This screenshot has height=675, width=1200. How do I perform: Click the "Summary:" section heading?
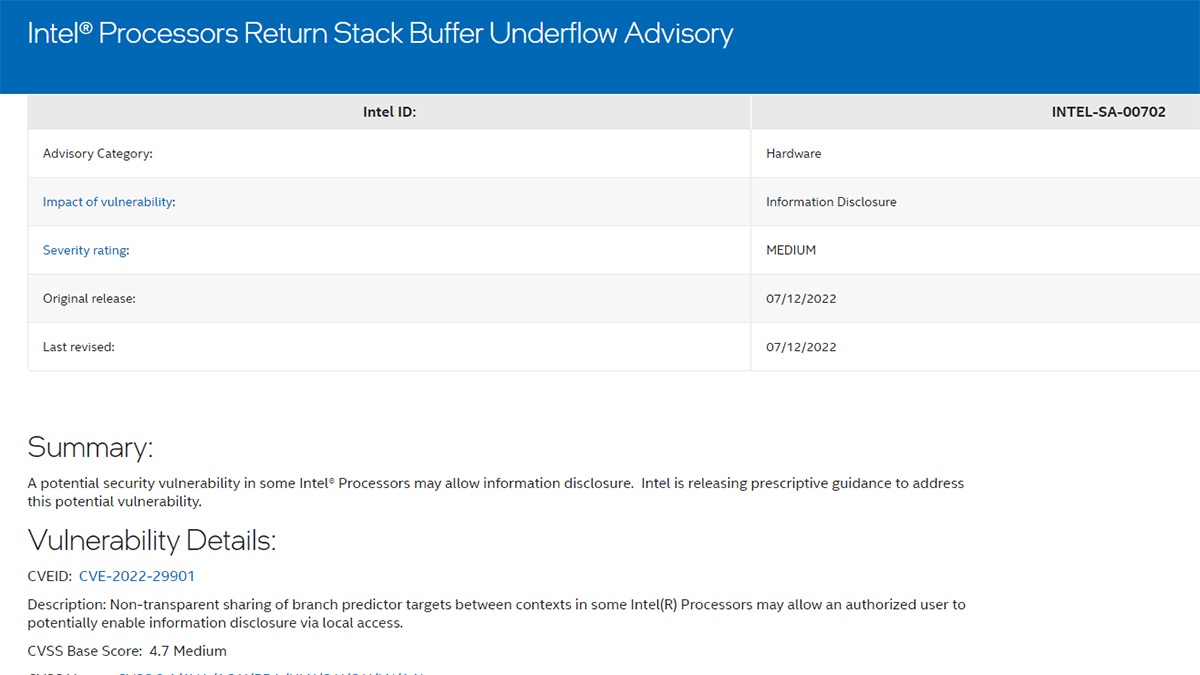[90, 447]
